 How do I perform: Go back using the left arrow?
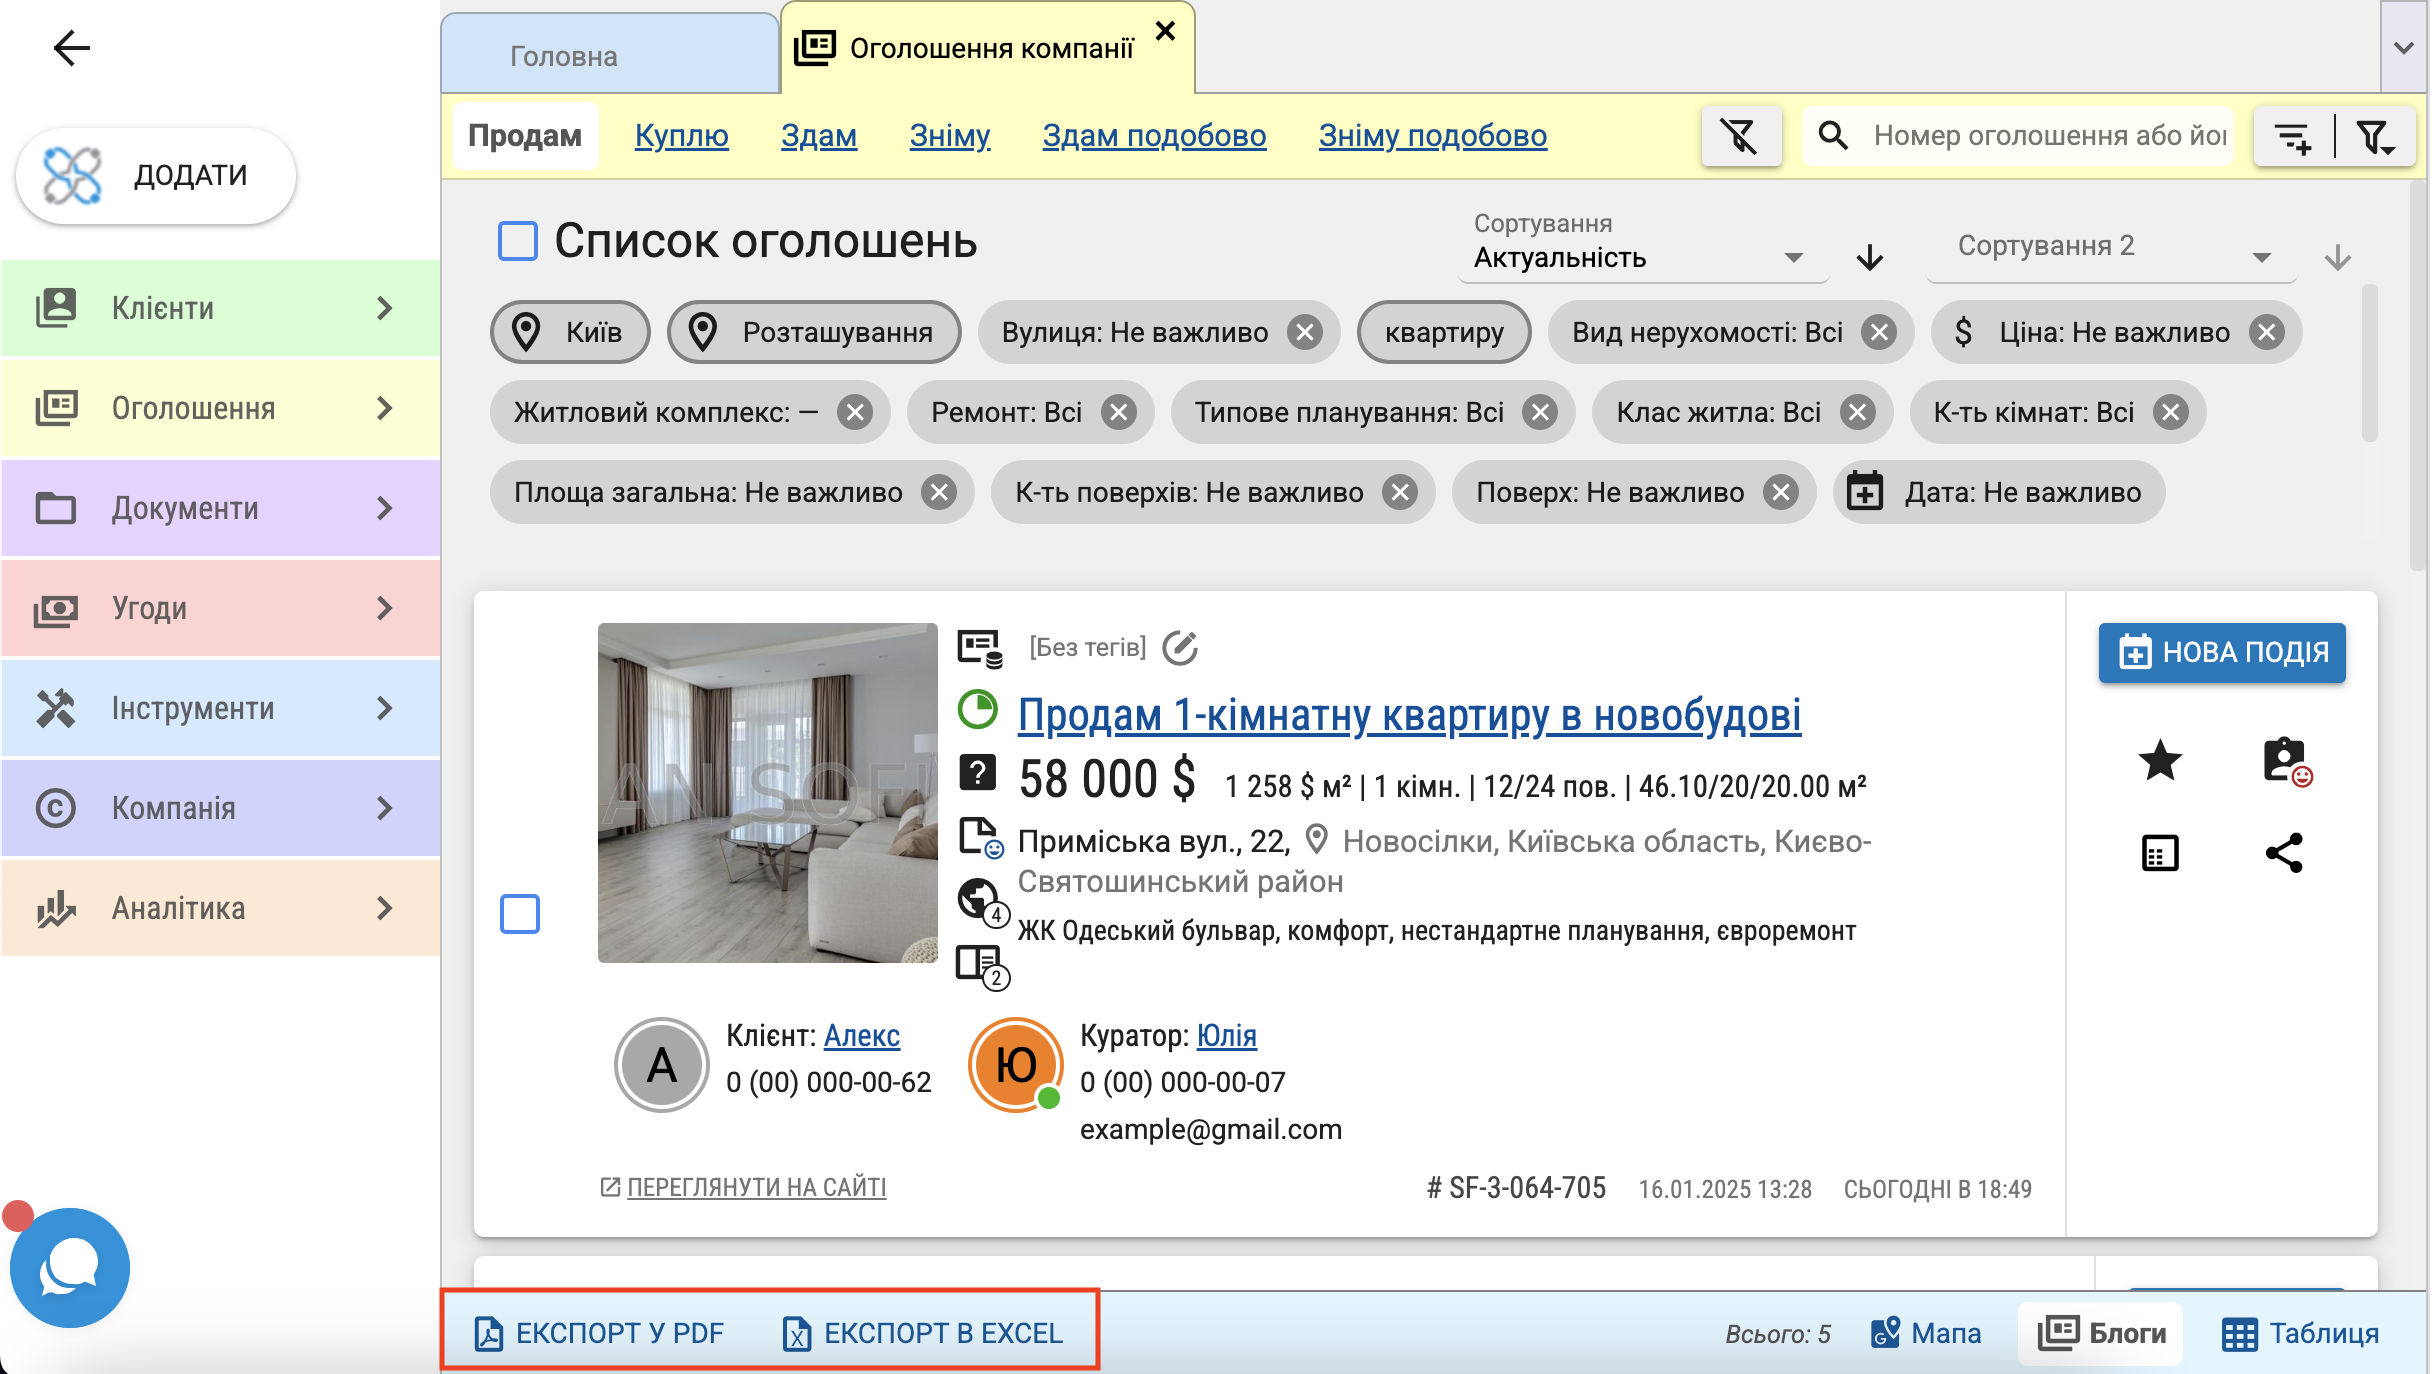click(x=71, y=47)
